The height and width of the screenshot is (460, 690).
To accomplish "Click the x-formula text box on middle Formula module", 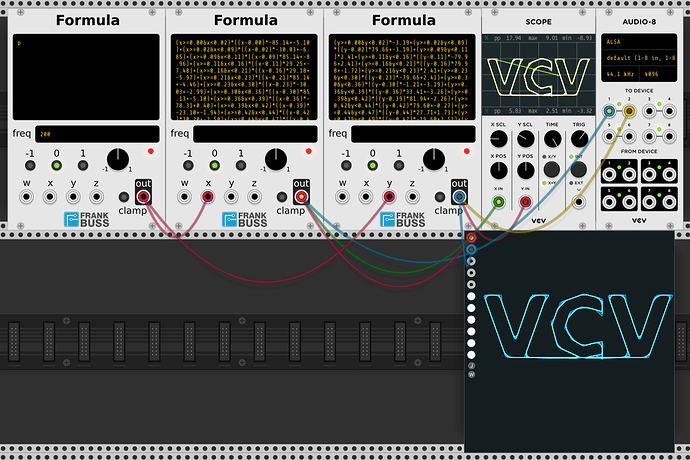I will click(244, 77).
